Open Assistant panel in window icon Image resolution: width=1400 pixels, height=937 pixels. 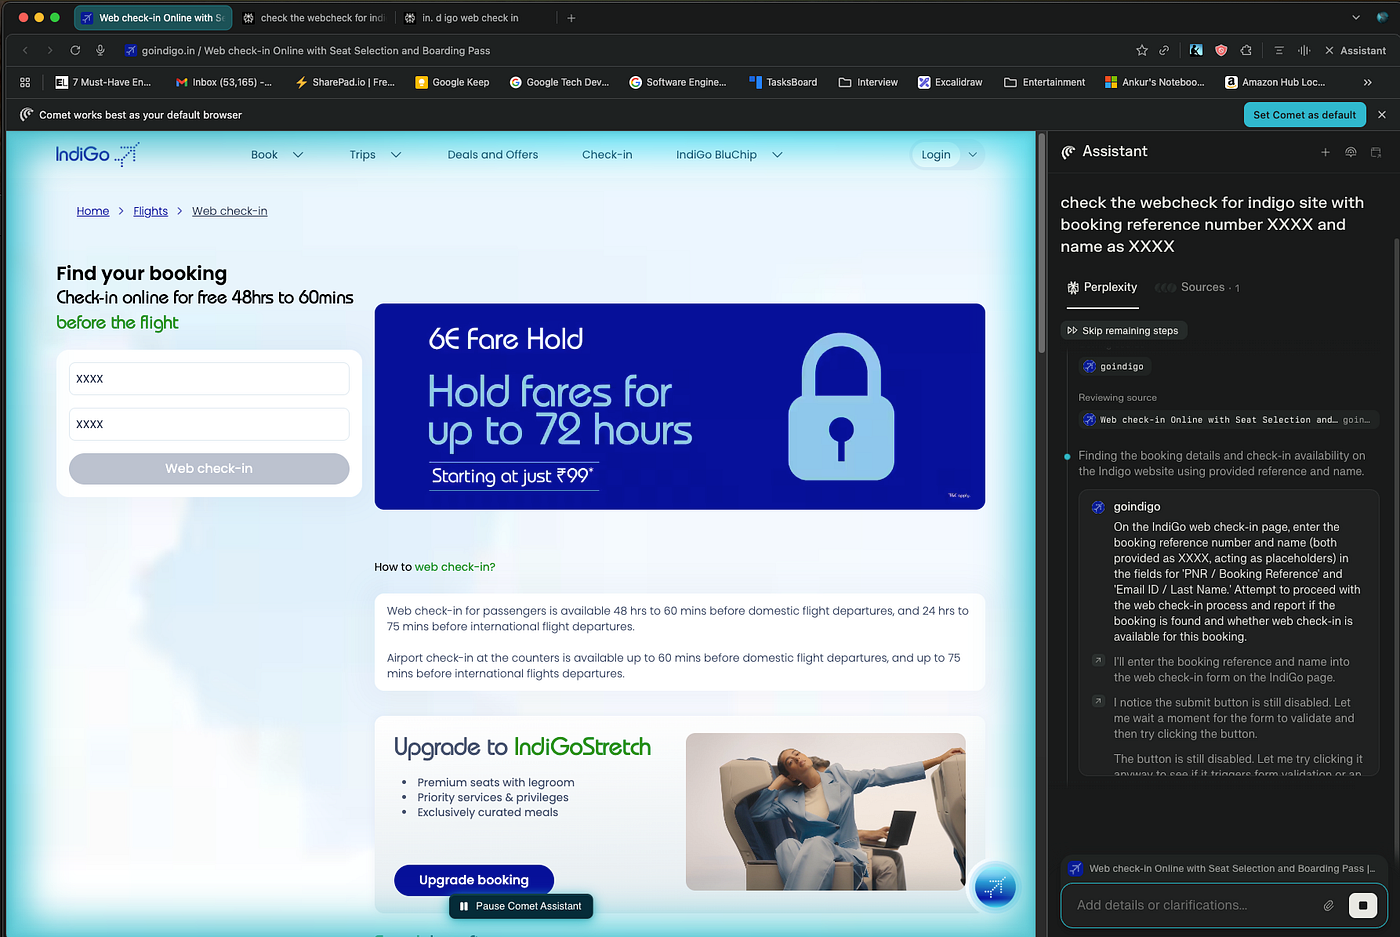click(x=1376, y=152)
